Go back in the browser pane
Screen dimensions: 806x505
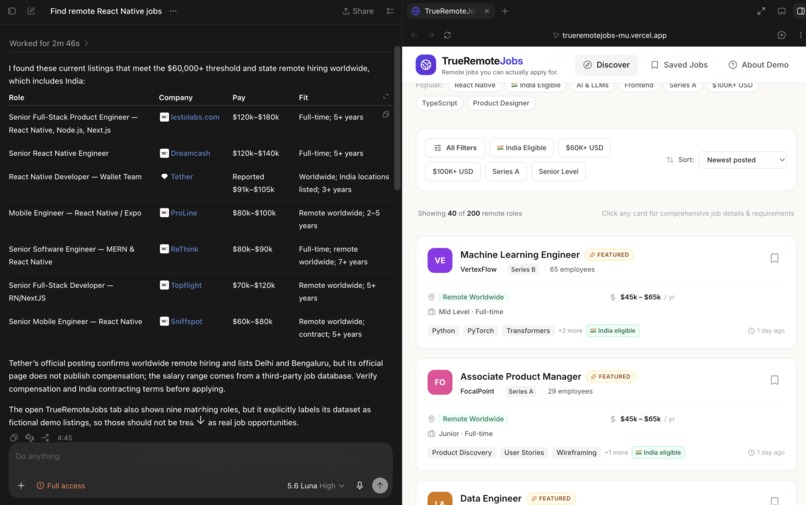[414, 35]
